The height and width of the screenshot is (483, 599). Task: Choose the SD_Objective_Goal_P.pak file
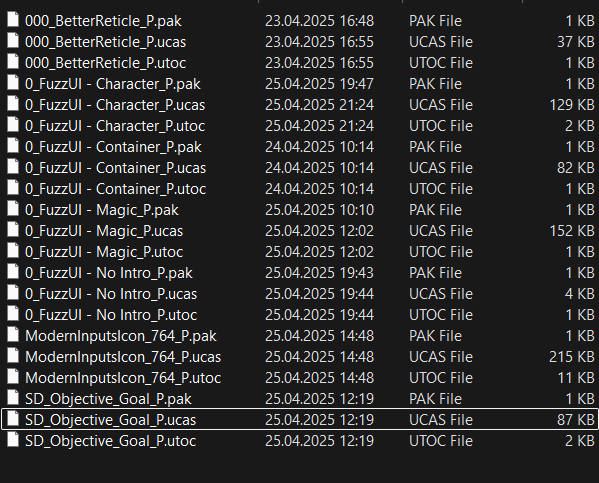tap(108, 399)
